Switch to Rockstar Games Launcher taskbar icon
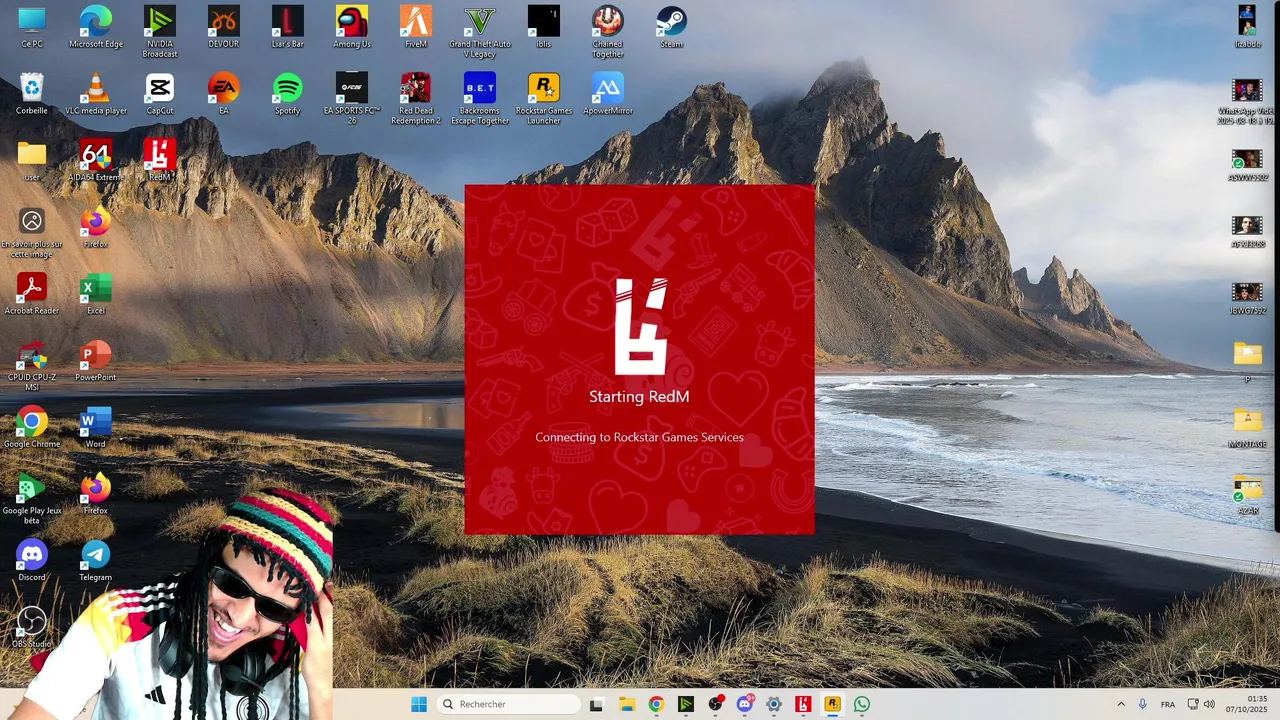Screen dimensions: 1280x720 click(832, 704)
